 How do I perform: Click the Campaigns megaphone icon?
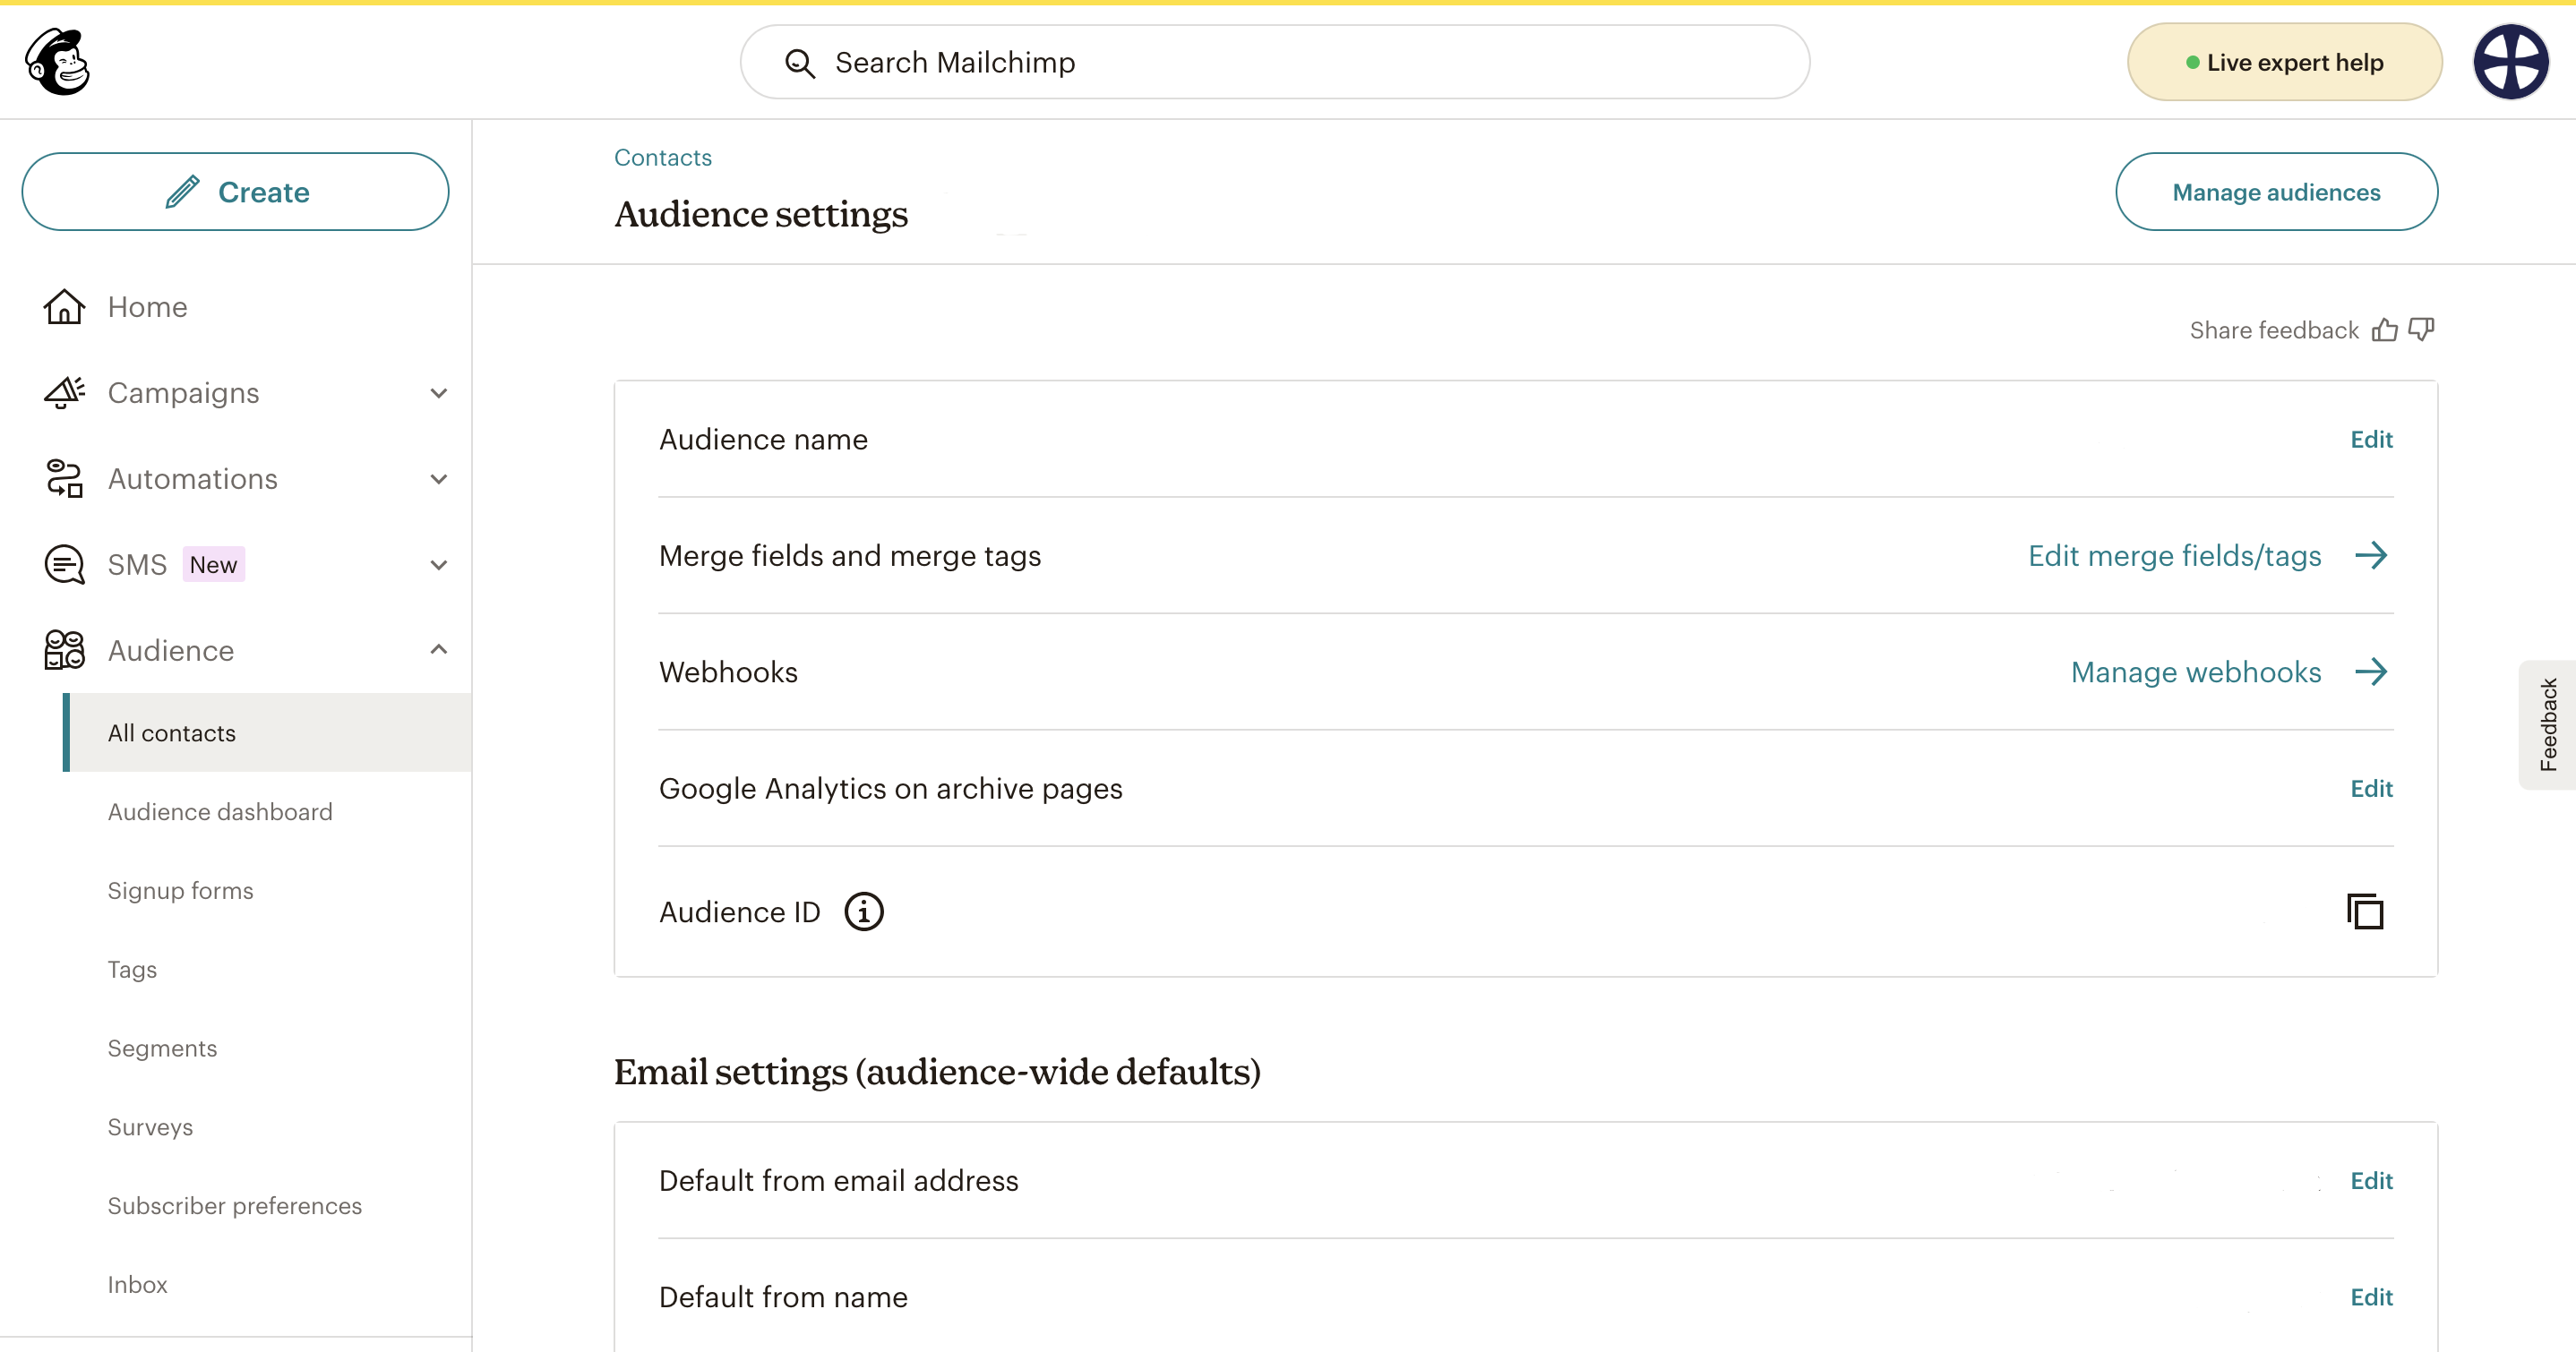tap(64, 393)
